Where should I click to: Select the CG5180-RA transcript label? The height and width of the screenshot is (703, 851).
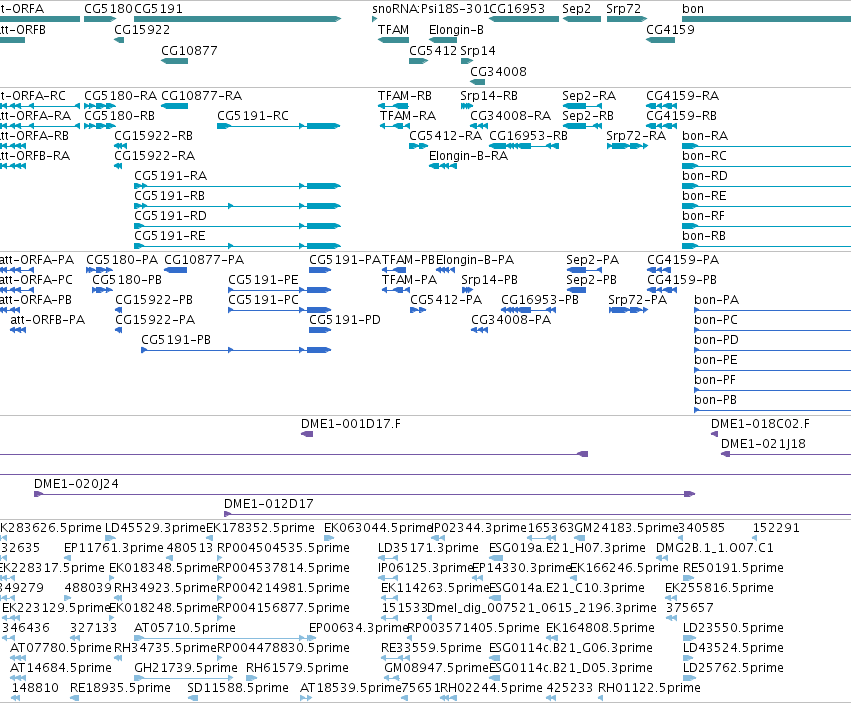[120, 96]
